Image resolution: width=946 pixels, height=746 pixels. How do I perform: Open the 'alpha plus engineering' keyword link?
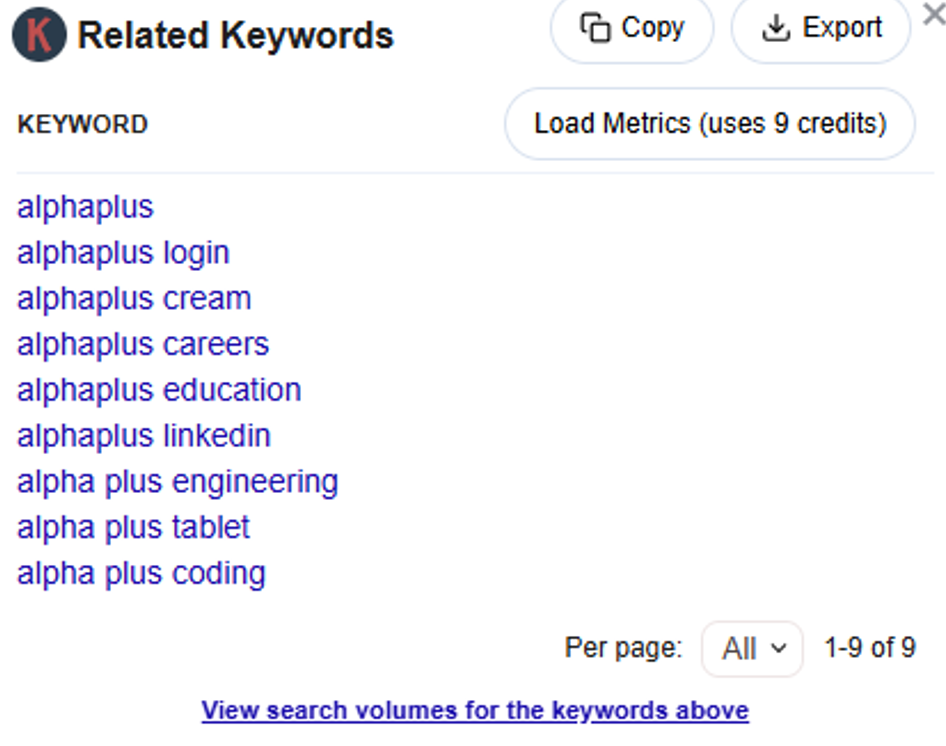(x=178, y=482)
